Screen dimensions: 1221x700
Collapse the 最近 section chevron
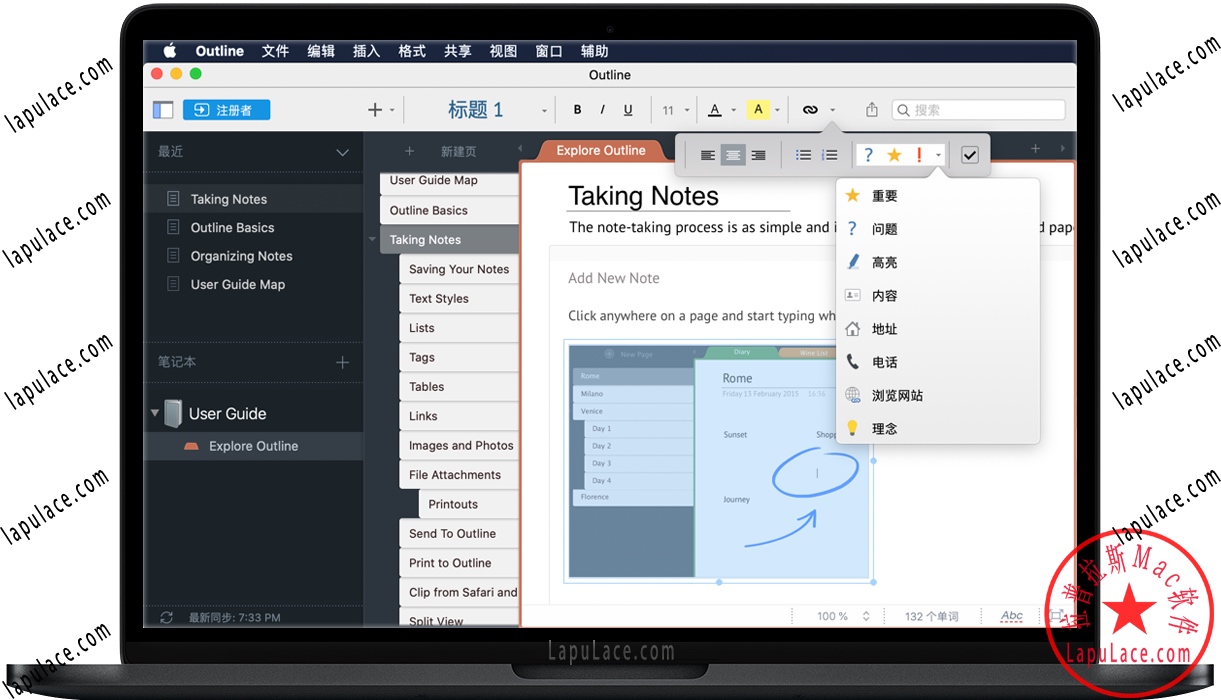(342, 153)
